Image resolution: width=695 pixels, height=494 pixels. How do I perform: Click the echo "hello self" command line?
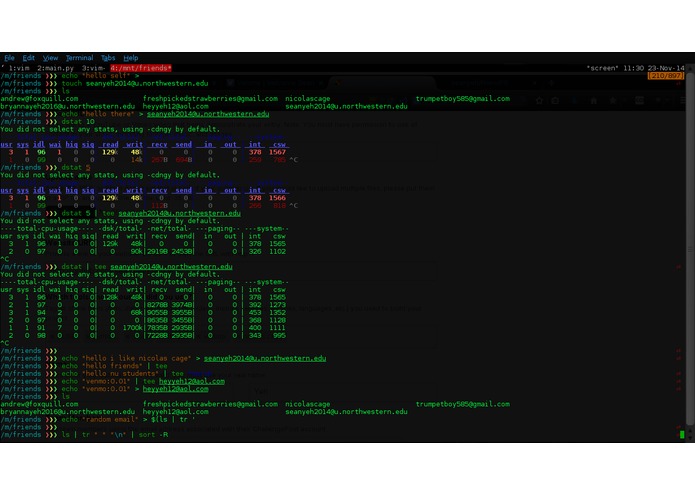coord(100,76)
